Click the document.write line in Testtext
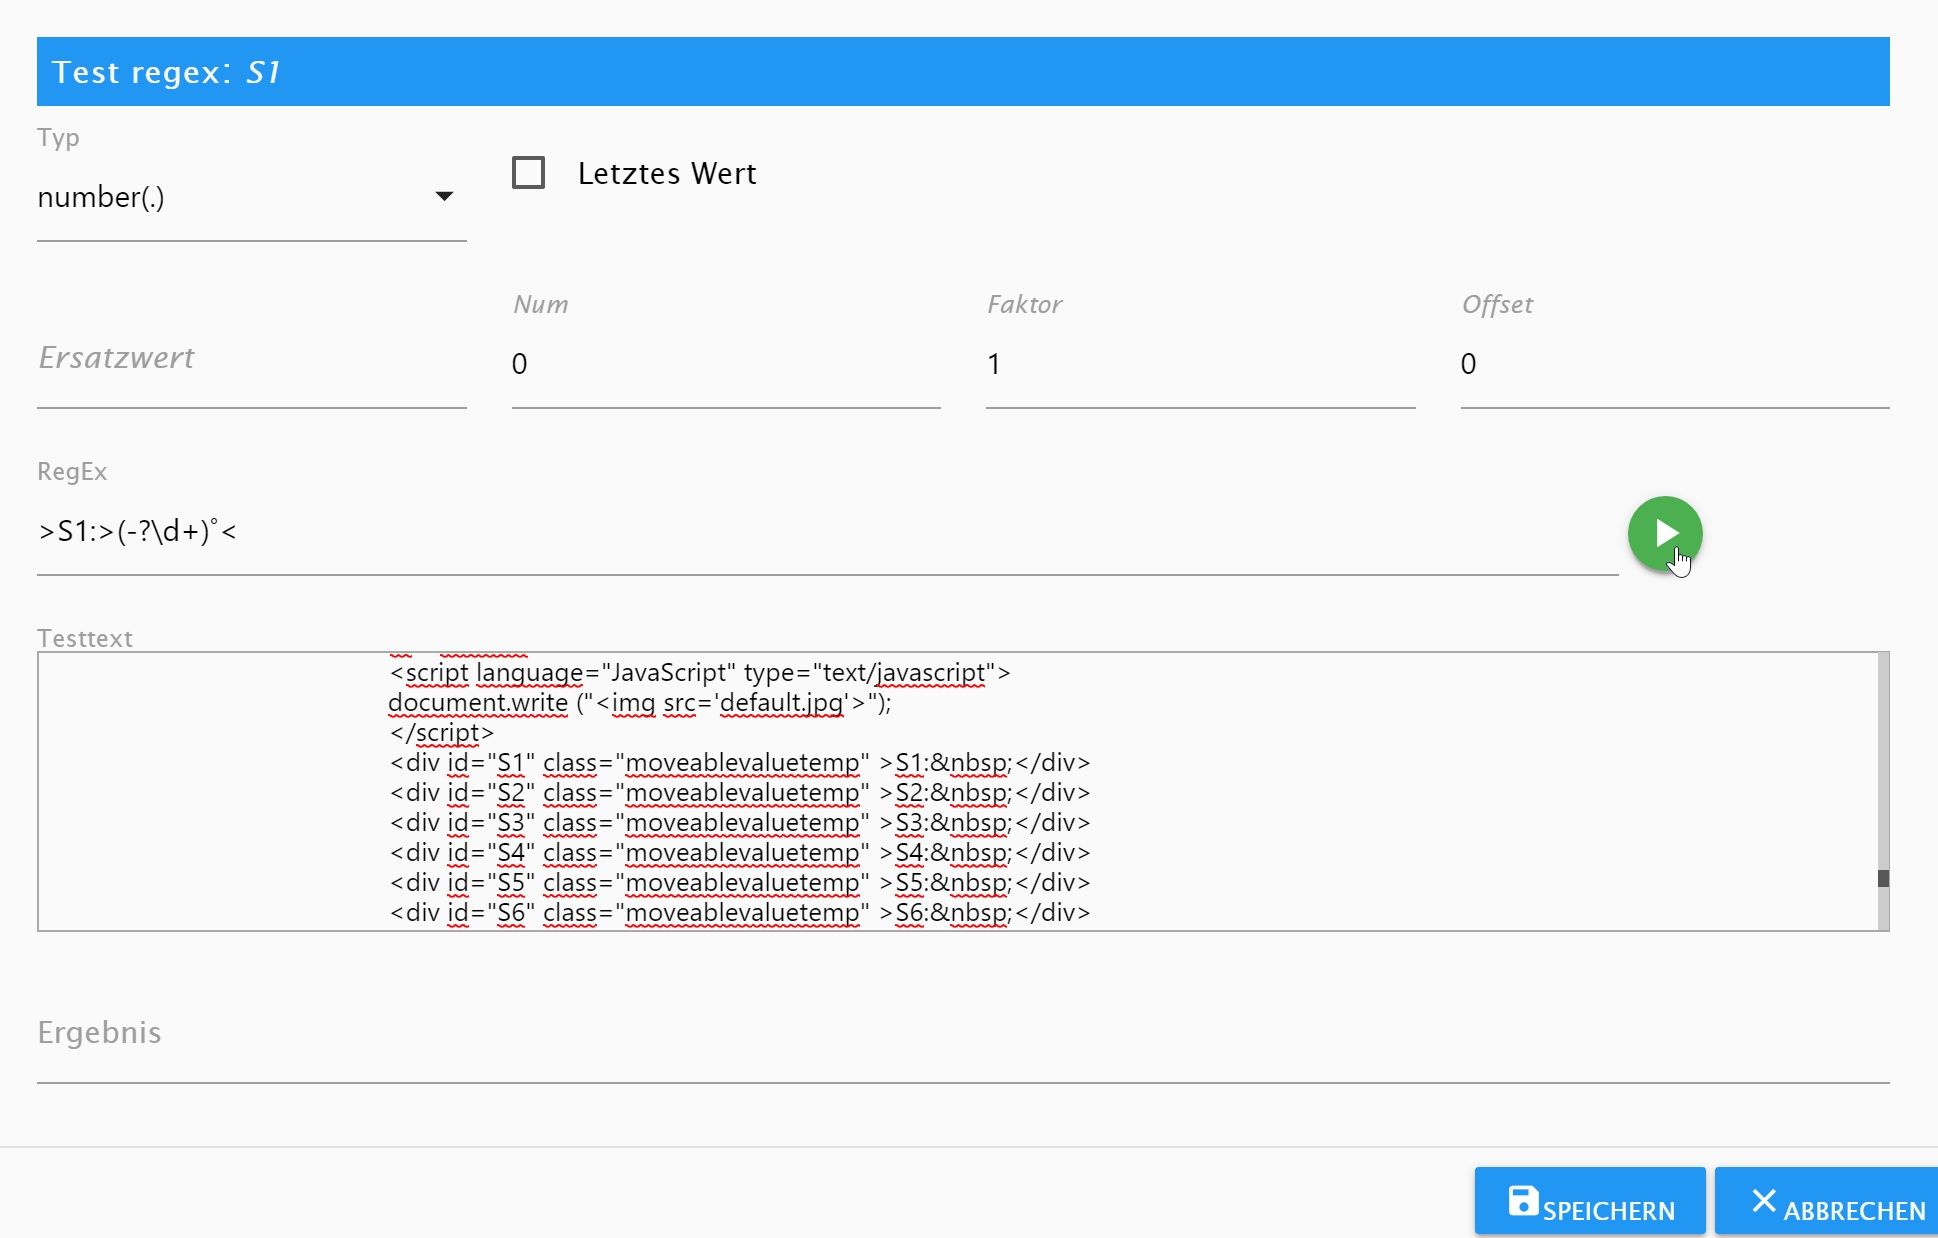 640,703
